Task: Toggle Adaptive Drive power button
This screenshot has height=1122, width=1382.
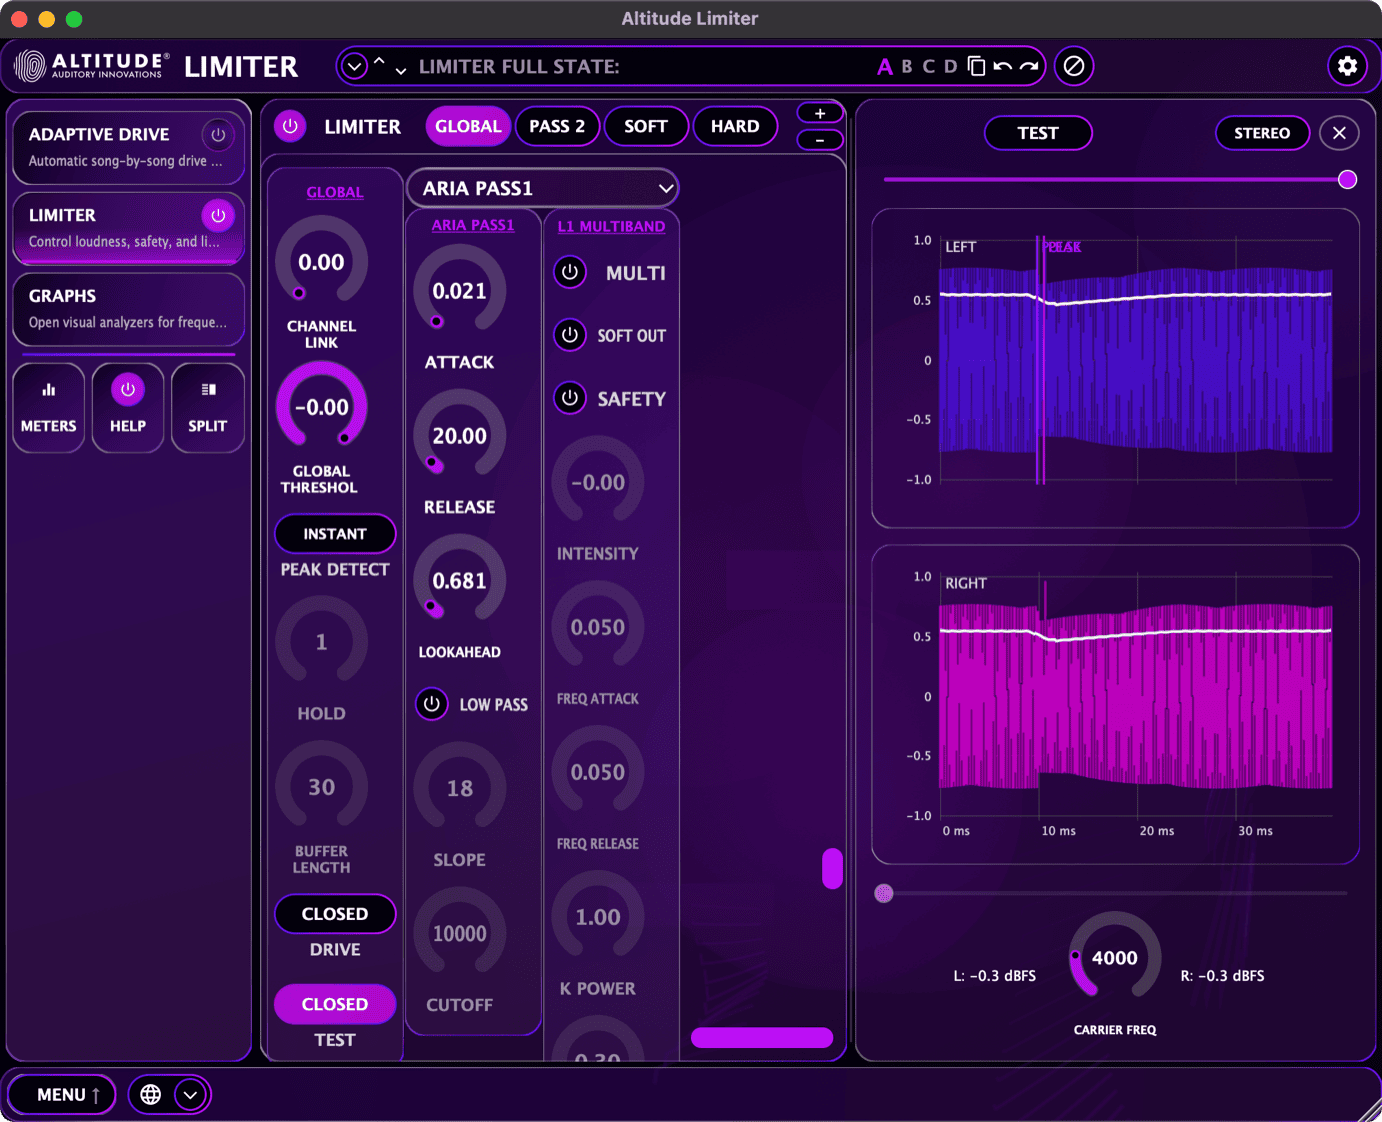Action: point(218,135)
